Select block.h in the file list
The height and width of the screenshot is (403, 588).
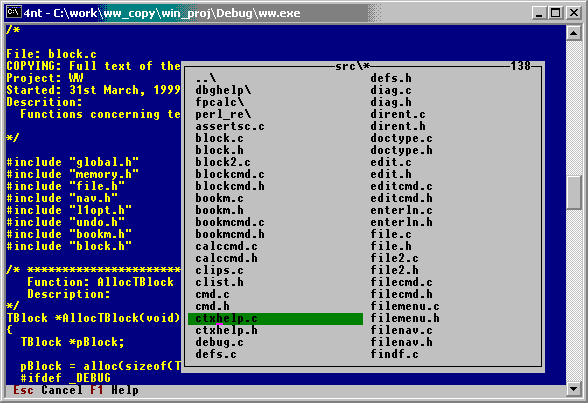click(x=219, y=150)
